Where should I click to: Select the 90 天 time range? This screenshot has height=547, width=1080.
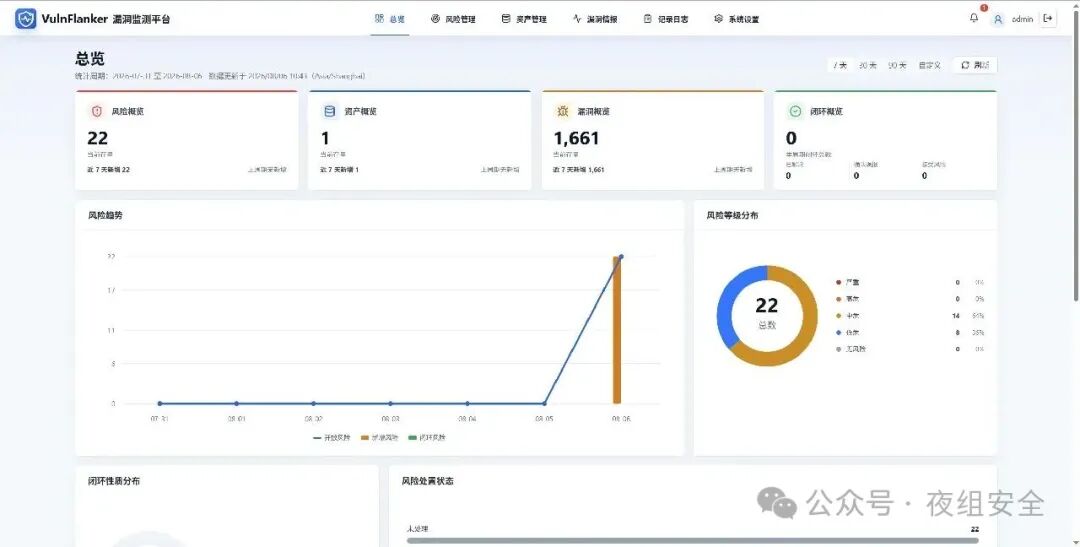[896, 65]
